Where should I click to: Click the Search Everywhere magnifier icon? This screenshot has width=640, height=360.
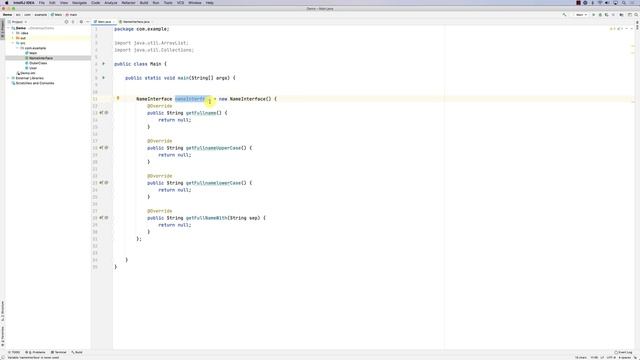point(636,15)
